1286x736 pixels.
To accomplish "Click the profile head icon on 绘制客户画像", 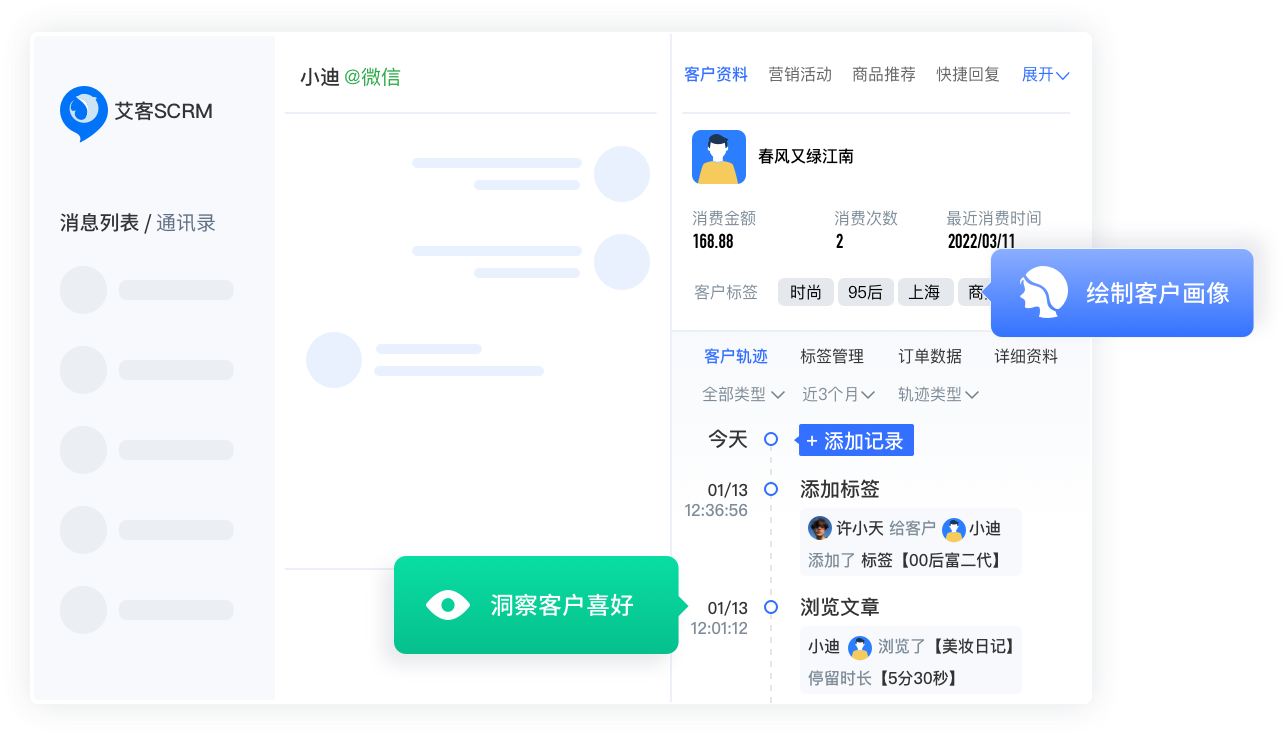I will point(1039,293).
